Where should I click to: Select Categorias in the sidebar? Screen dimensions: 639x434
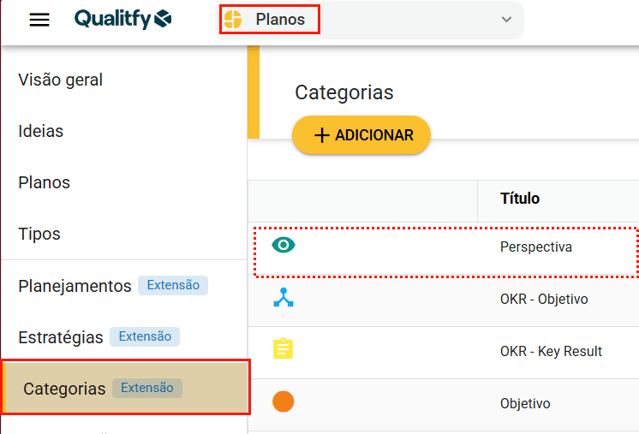tap(64, 388)
